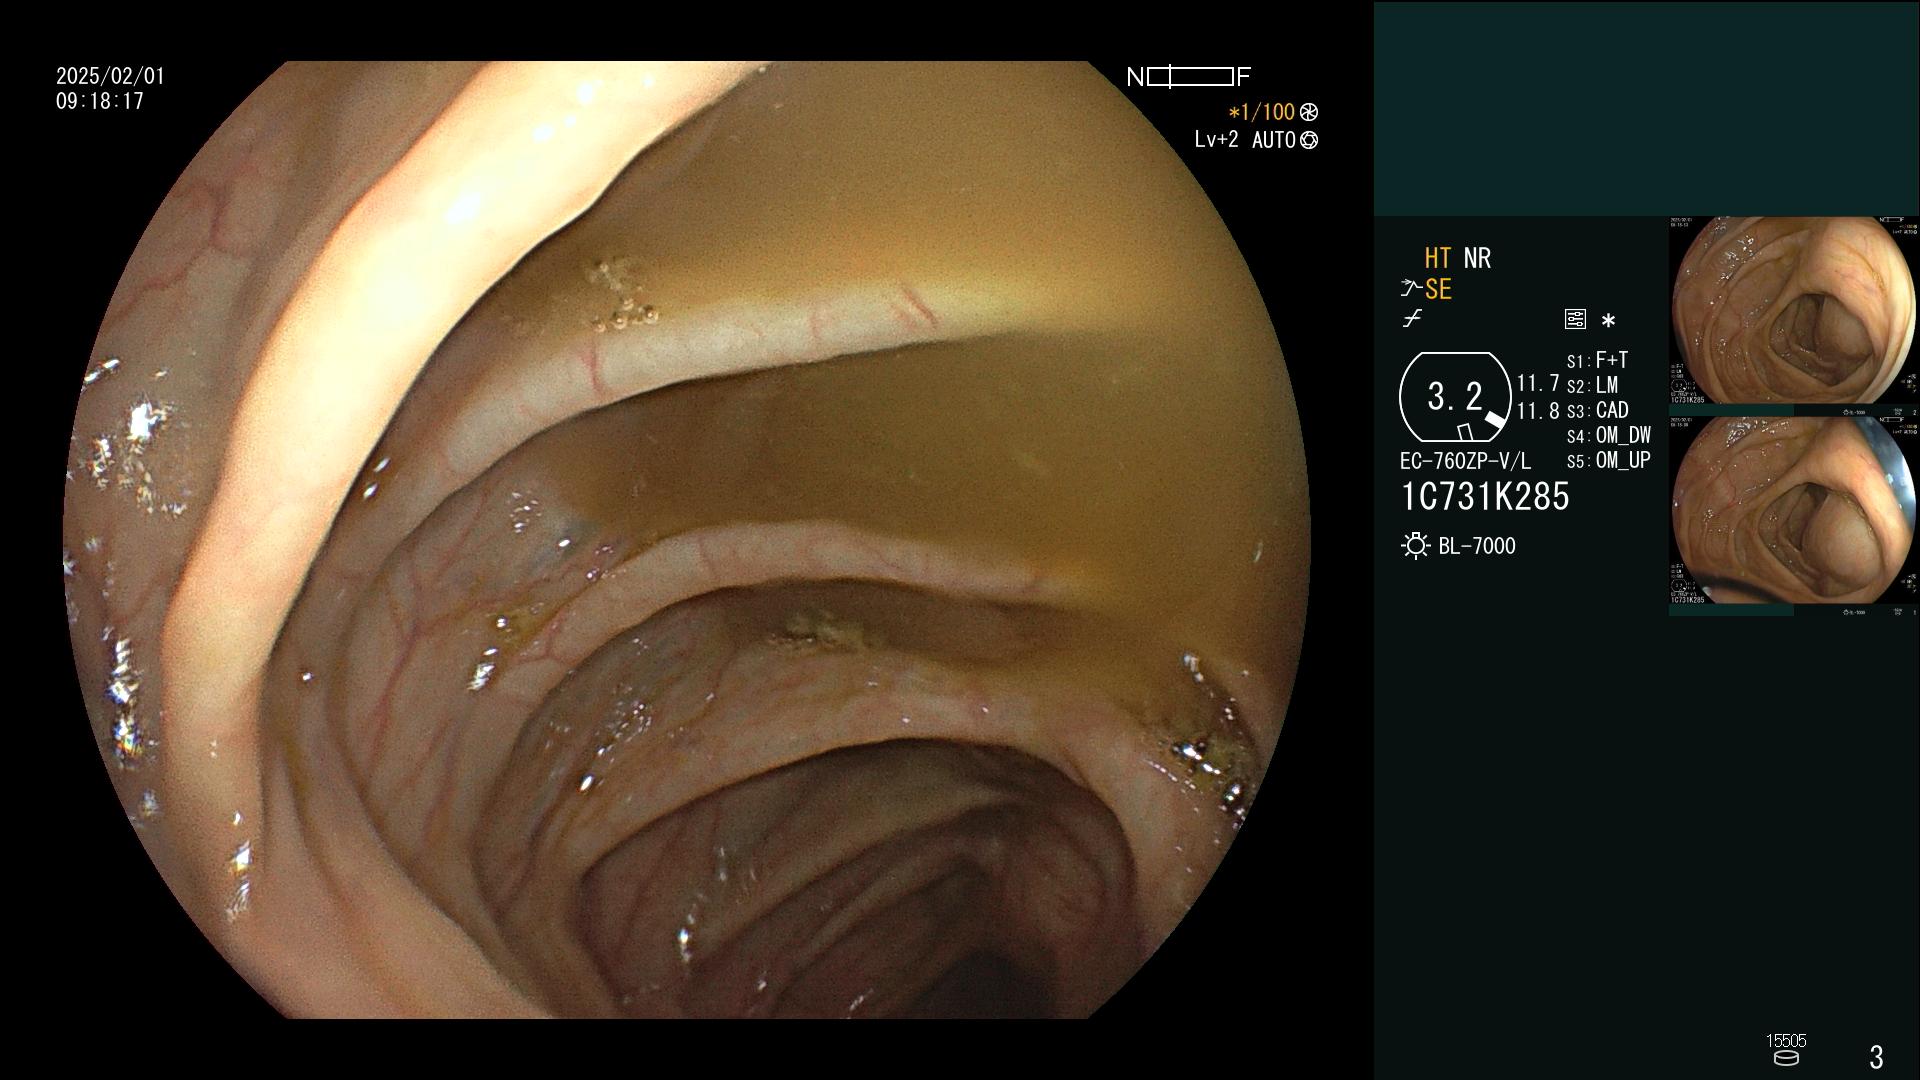Click the AUTO iris mode text
The width and height of the screenshot is (1920, 1080).
tap(1274, 140)
